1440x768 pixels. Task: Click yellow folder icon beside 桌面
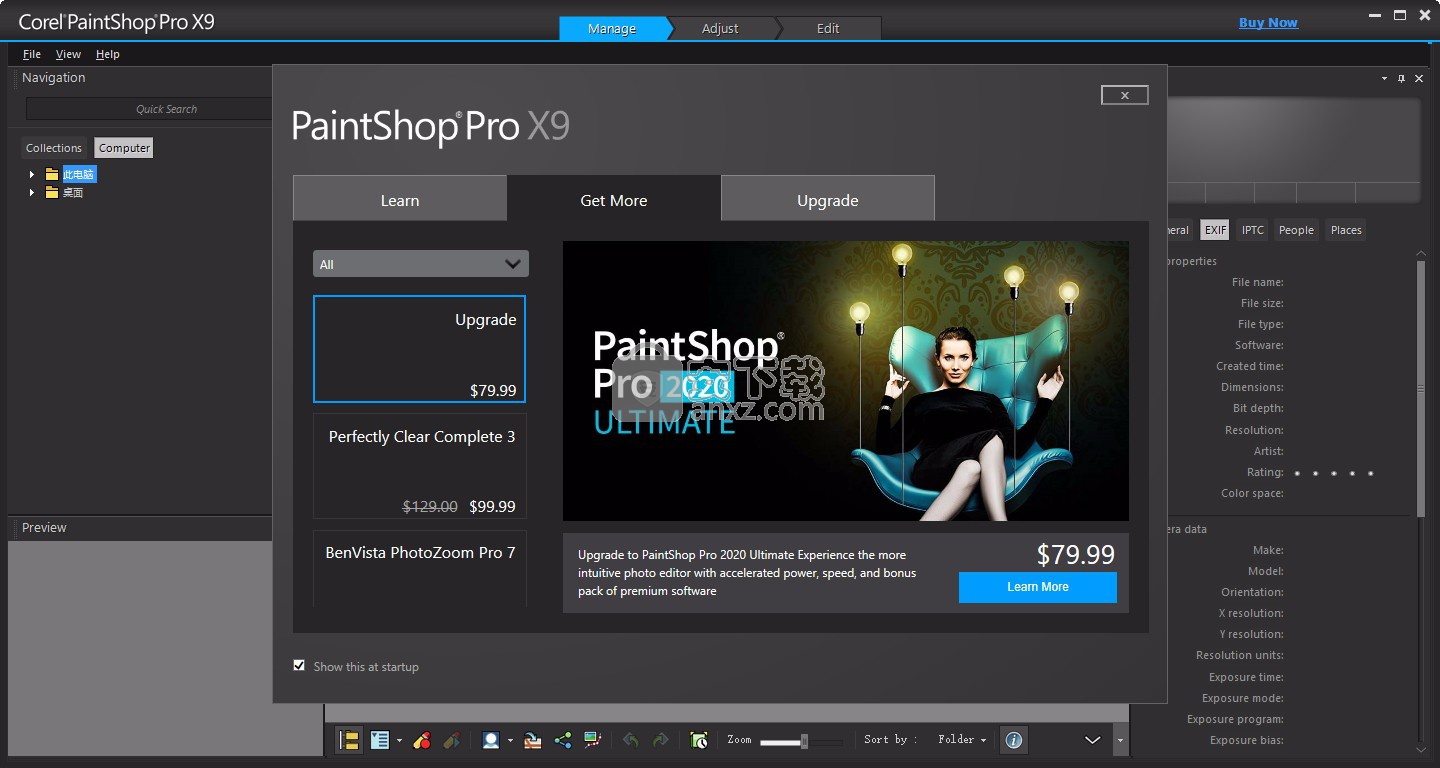coord(52,192)
